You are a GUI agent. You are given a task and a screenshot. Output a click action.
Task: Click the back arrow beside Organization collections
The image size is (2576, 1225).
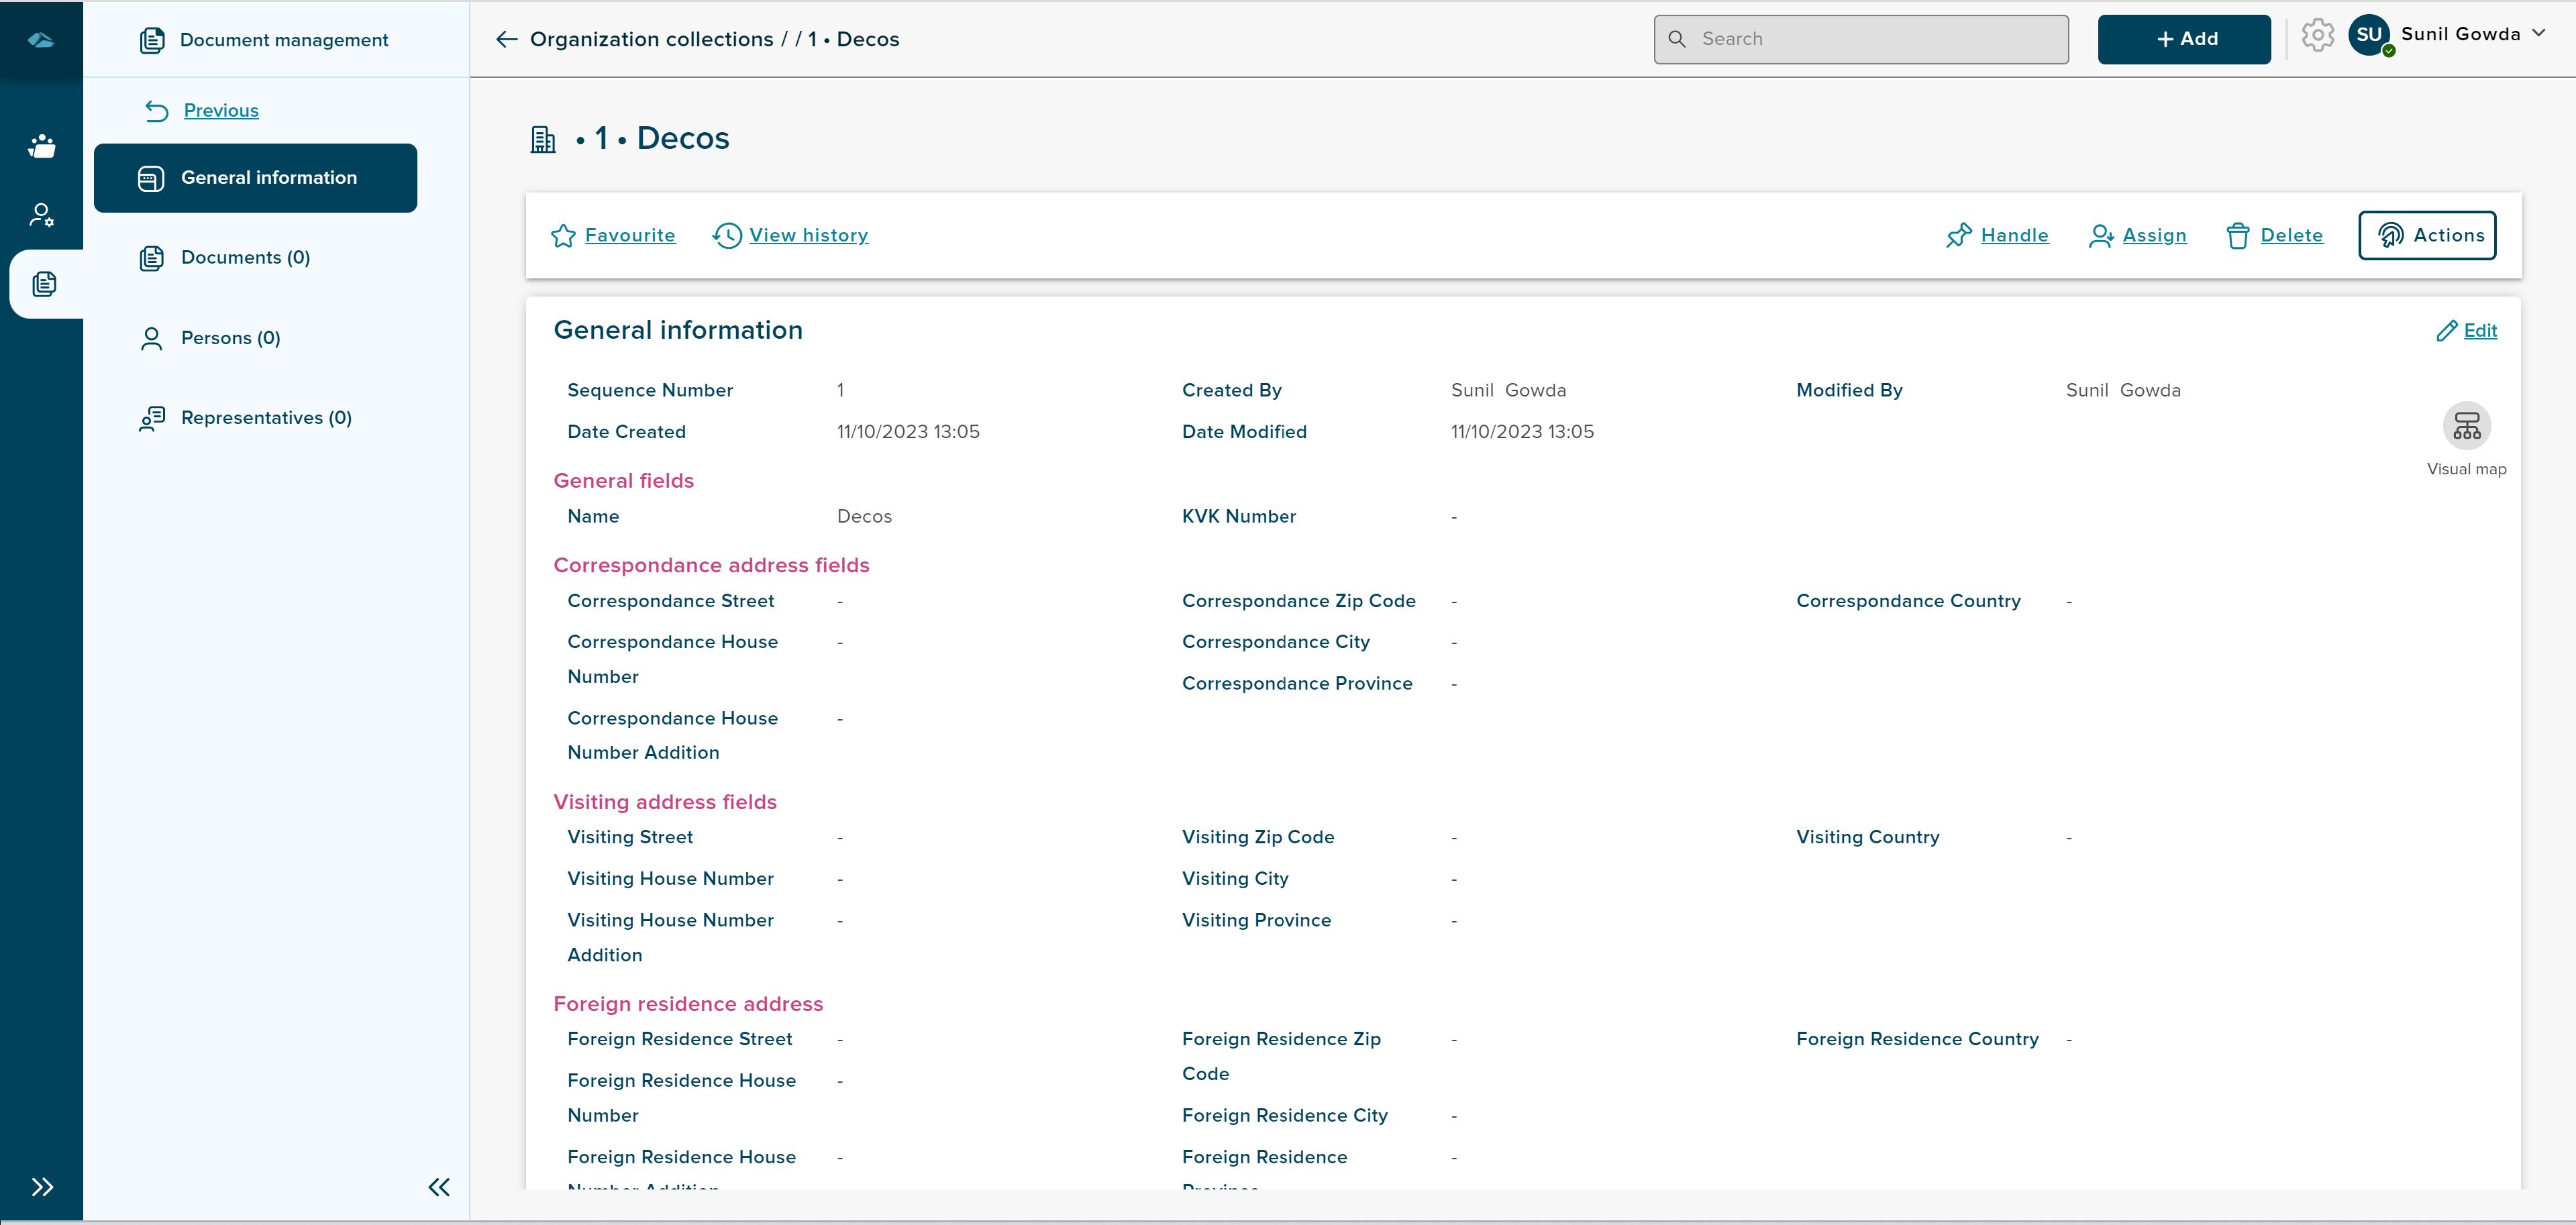[x=507, y=39]
